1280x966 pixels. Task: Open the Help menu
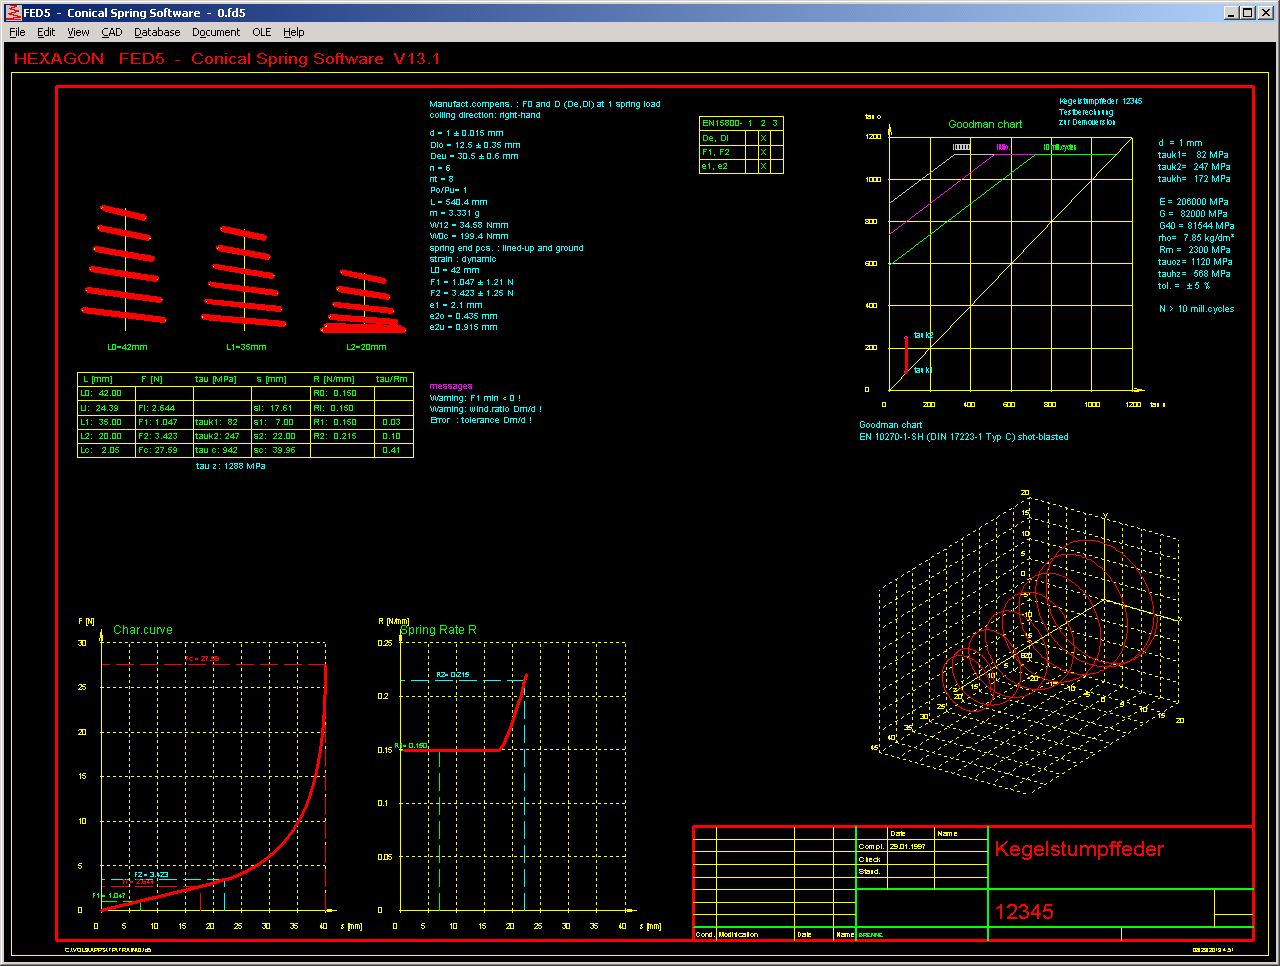(x=293, y=32)
